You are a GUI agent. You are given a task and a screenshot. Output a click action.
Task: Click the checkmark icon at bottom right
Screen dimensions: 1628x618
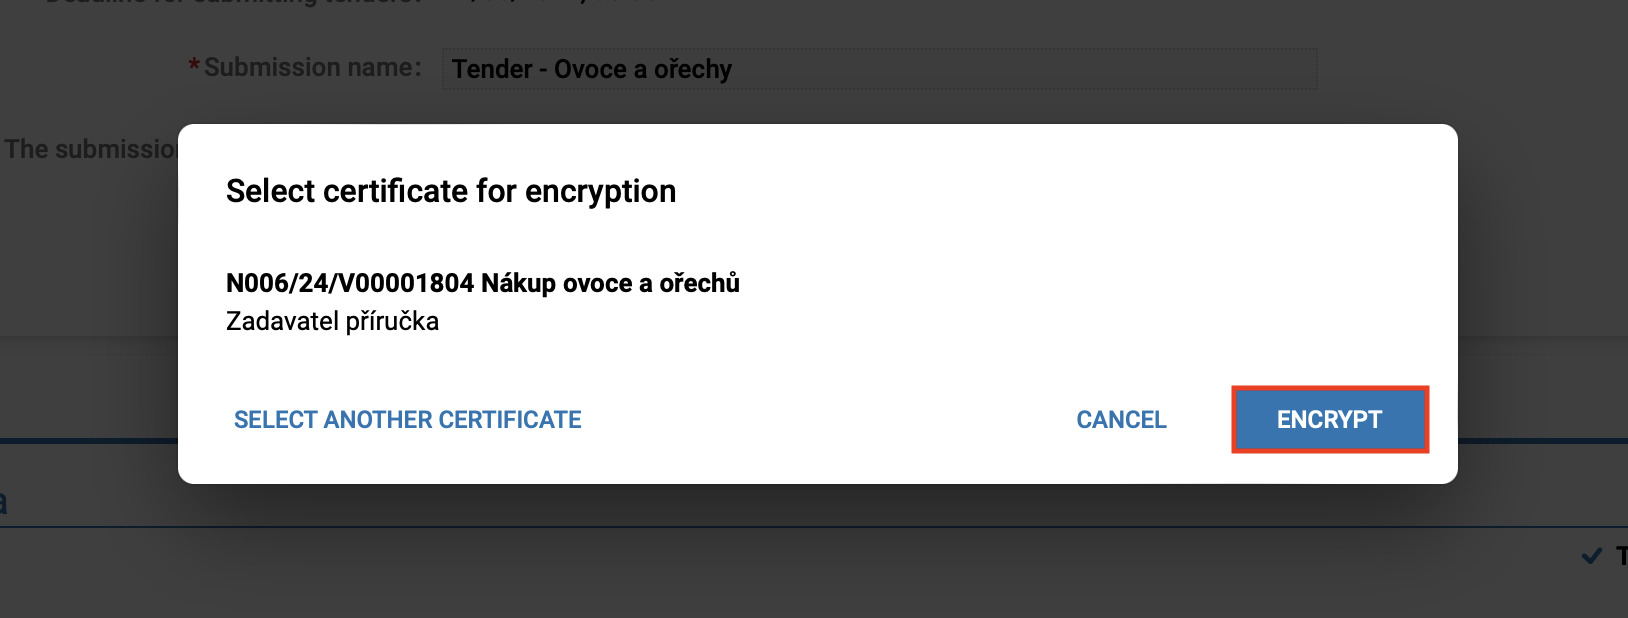1591,556
